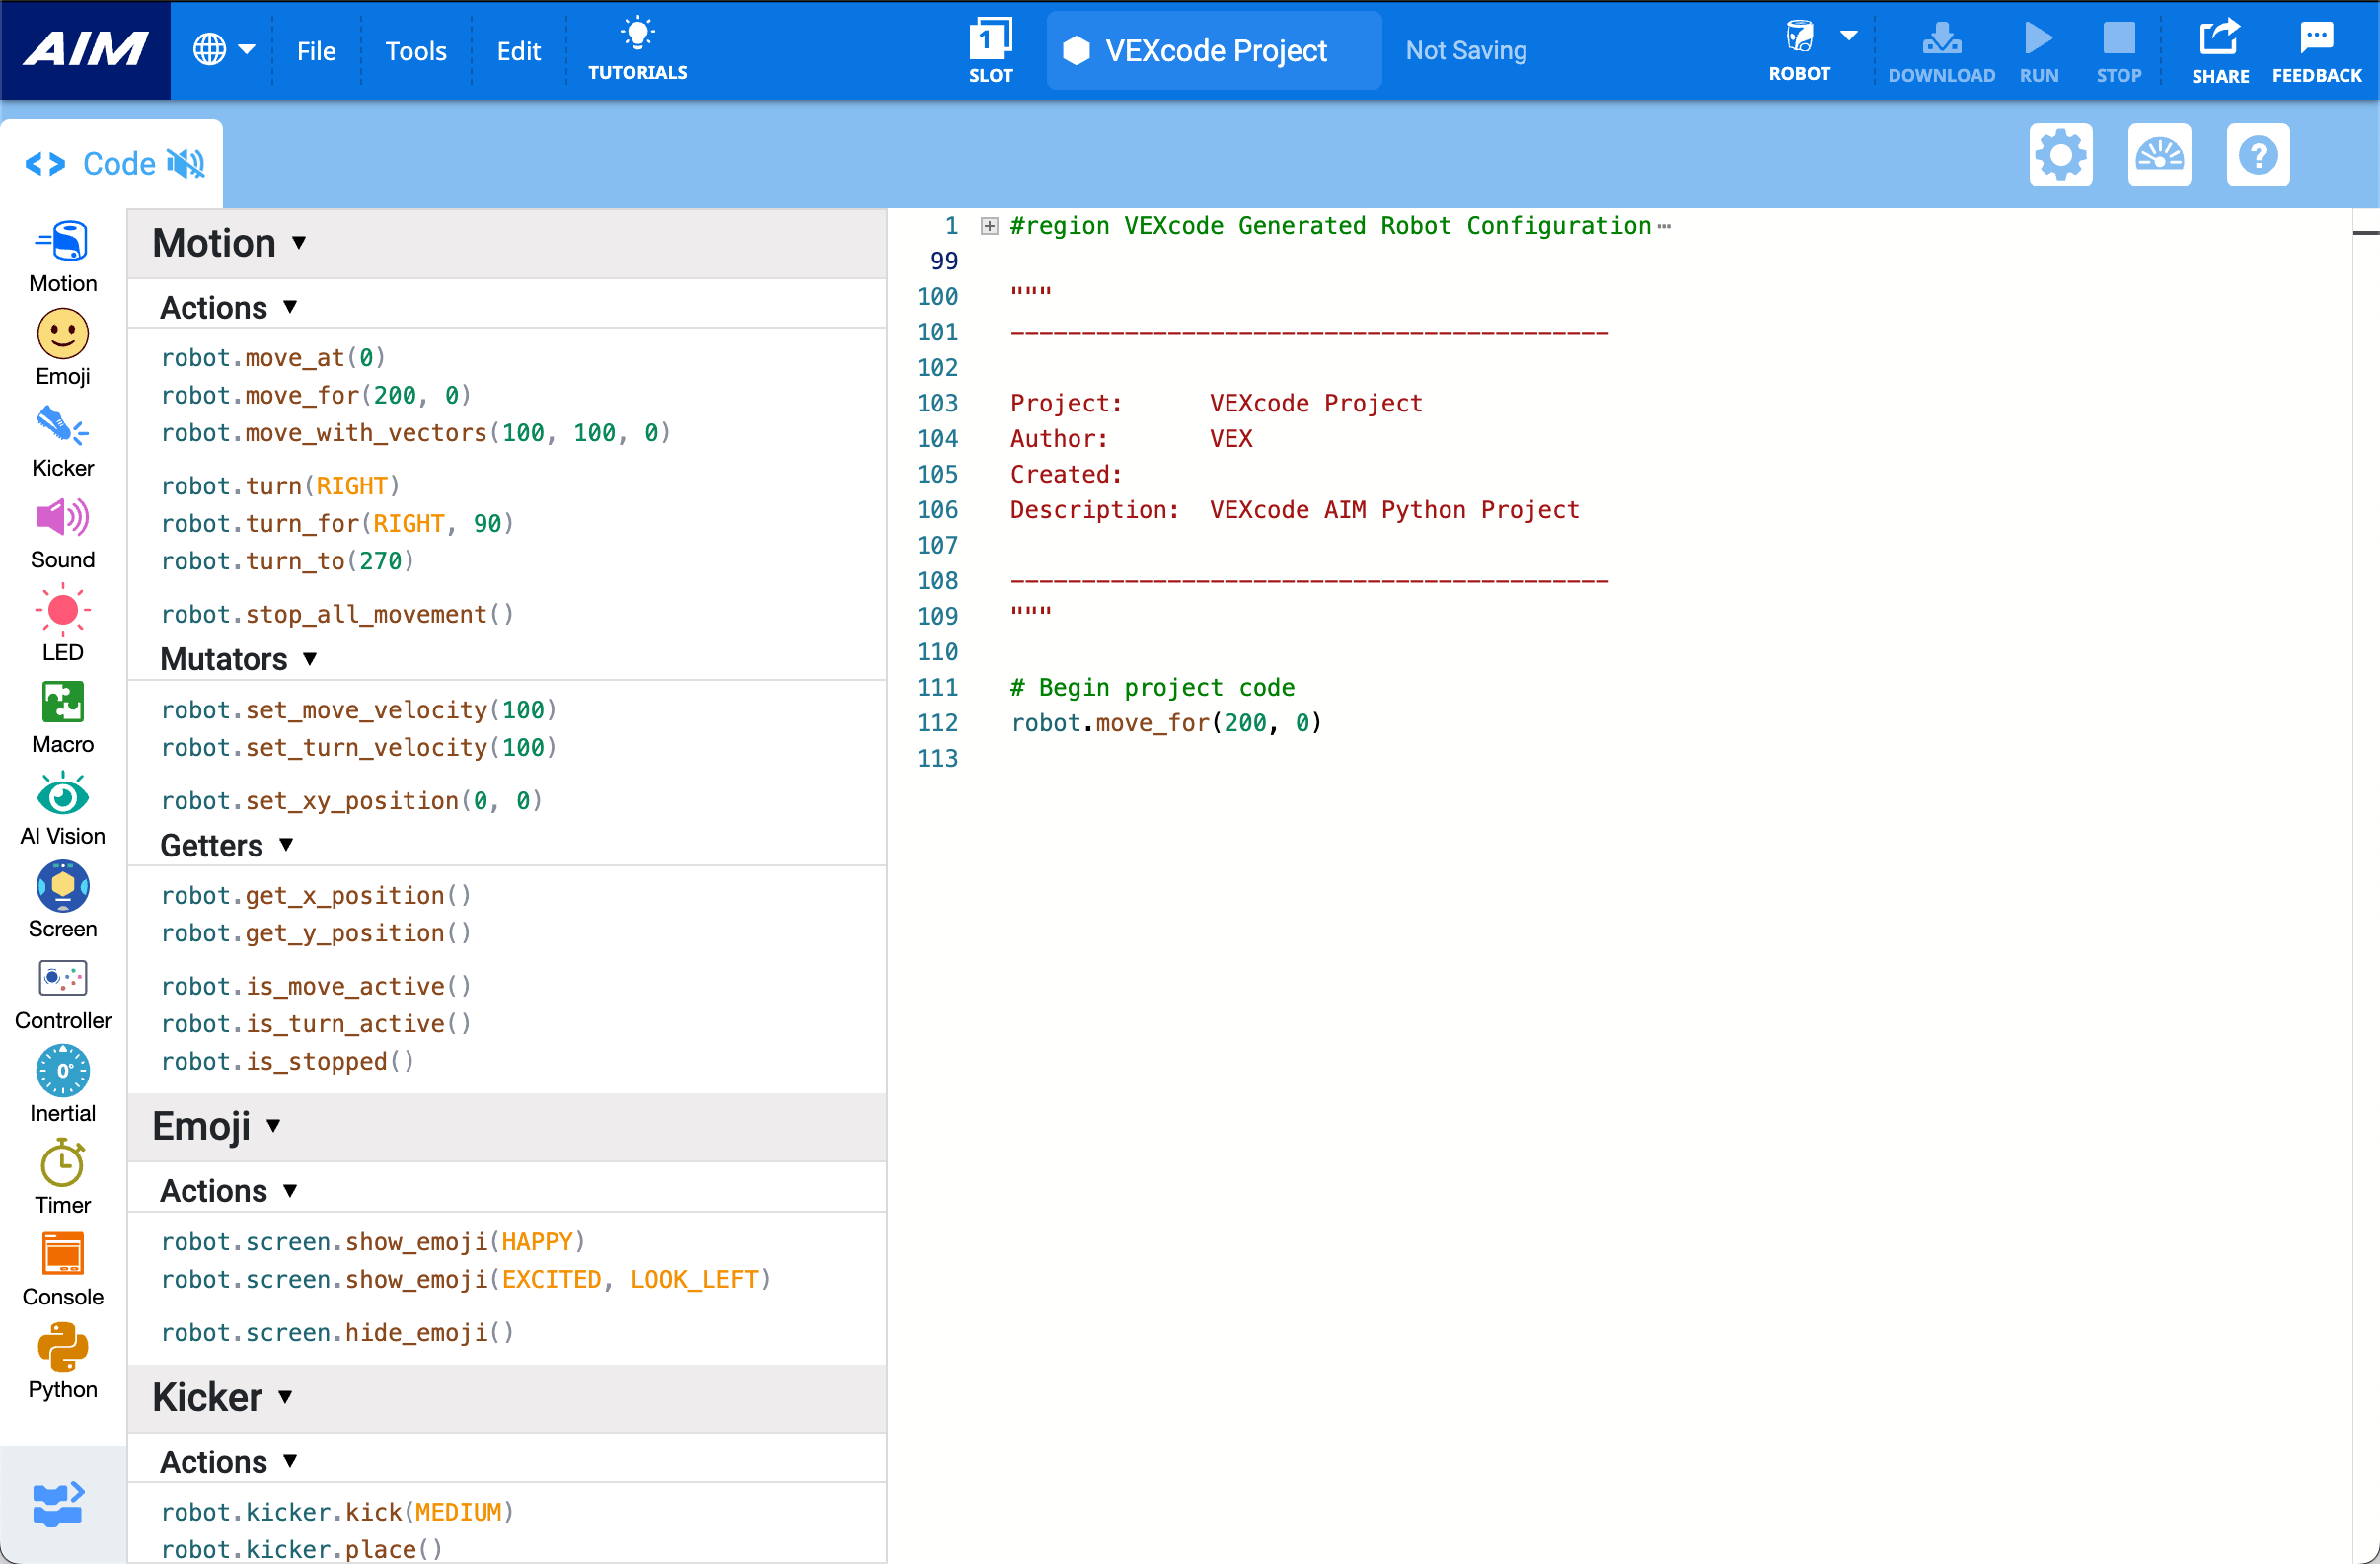
Task: Download the project to the robot
Action: pyautogui.click(x=1940, y=50)
